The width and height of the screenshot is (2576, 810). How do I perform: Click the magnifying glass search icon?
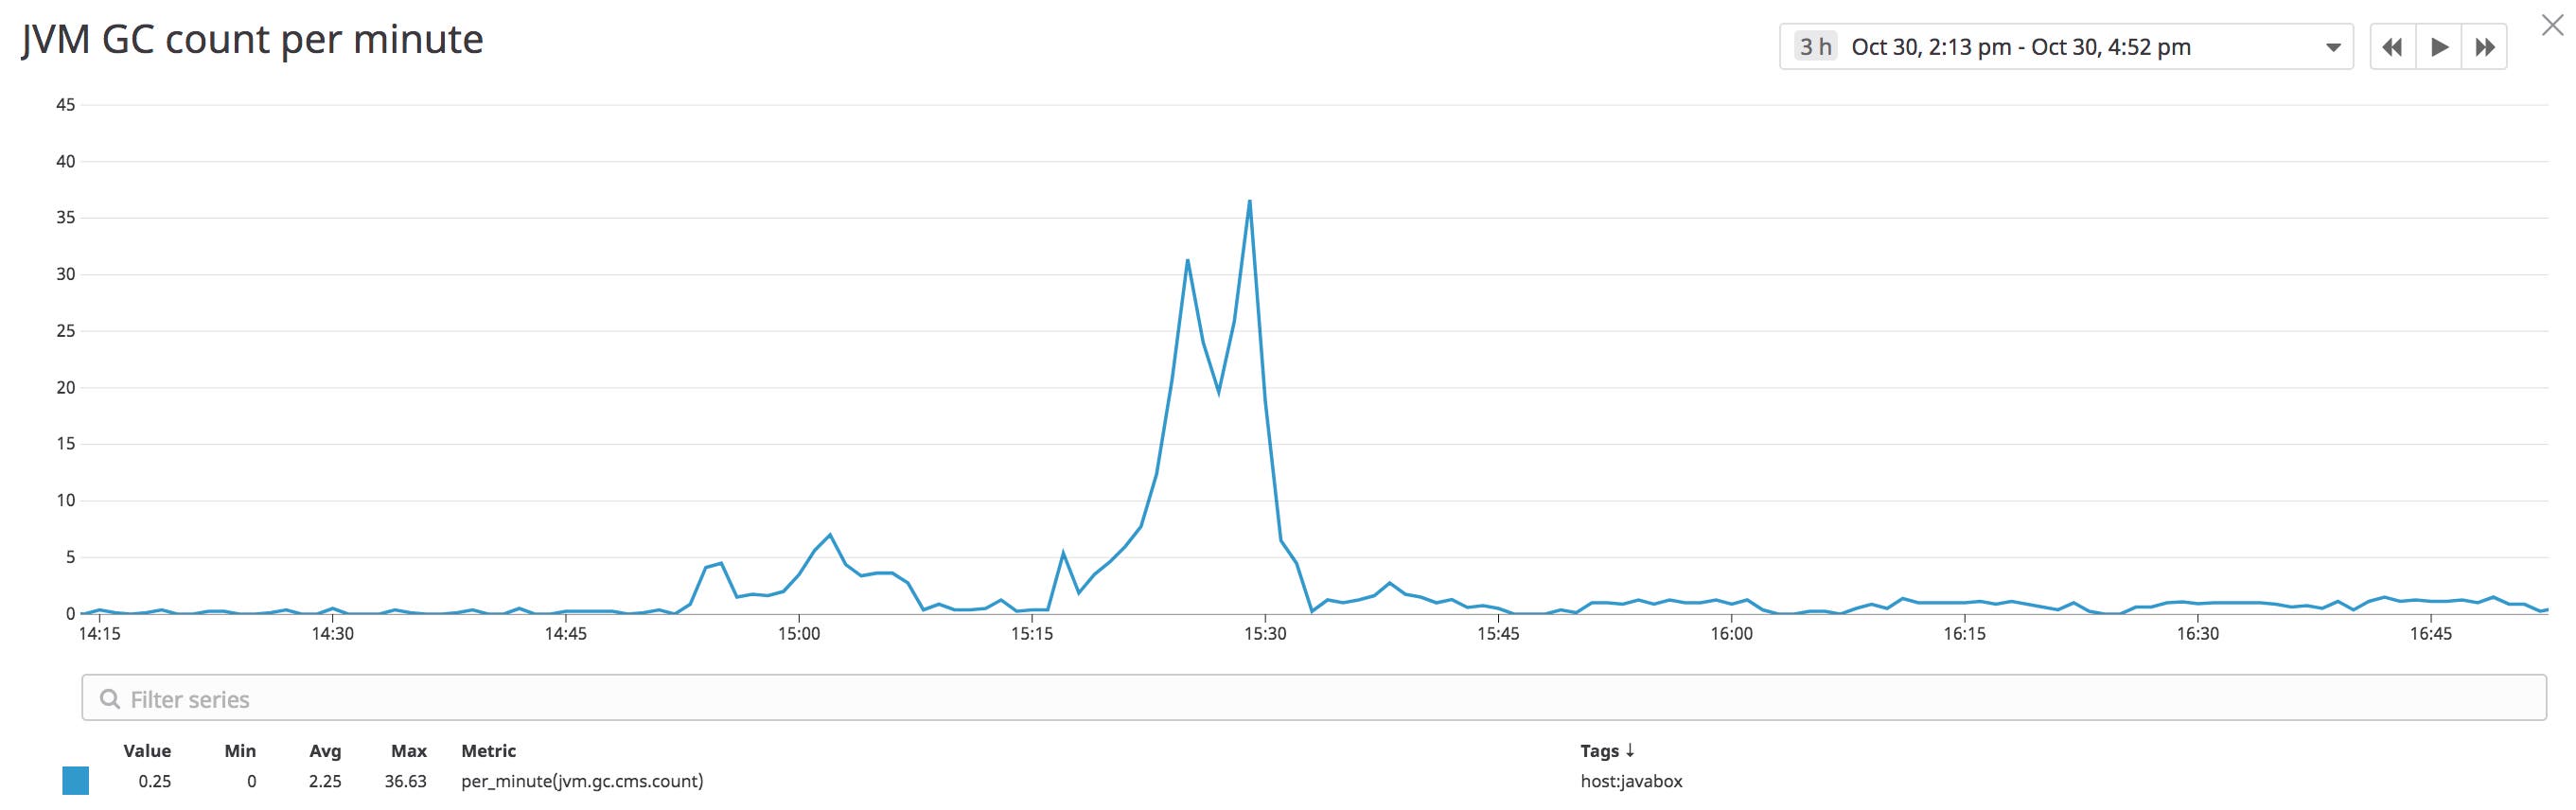110,700
